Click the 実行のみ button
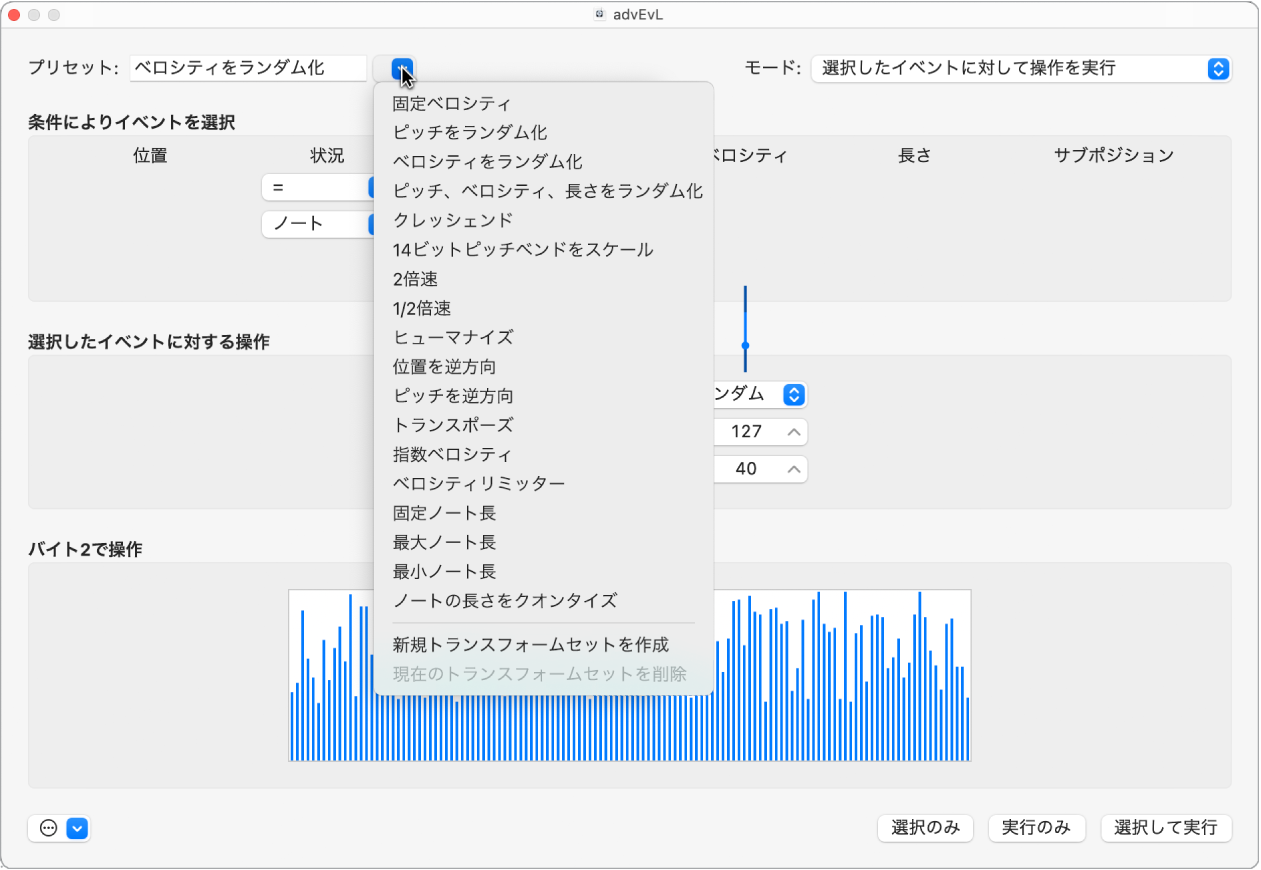This screenshot has height=870, width=1261. coord(1036,828)
